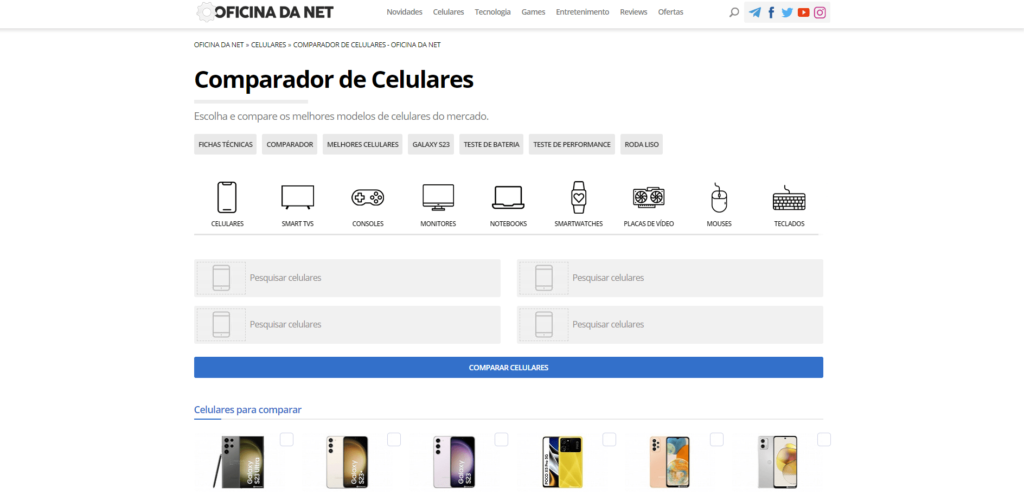This screenshot has height=501, width=1024.
Task: Open the Ofertas menu item
Action: pos(671,12)
